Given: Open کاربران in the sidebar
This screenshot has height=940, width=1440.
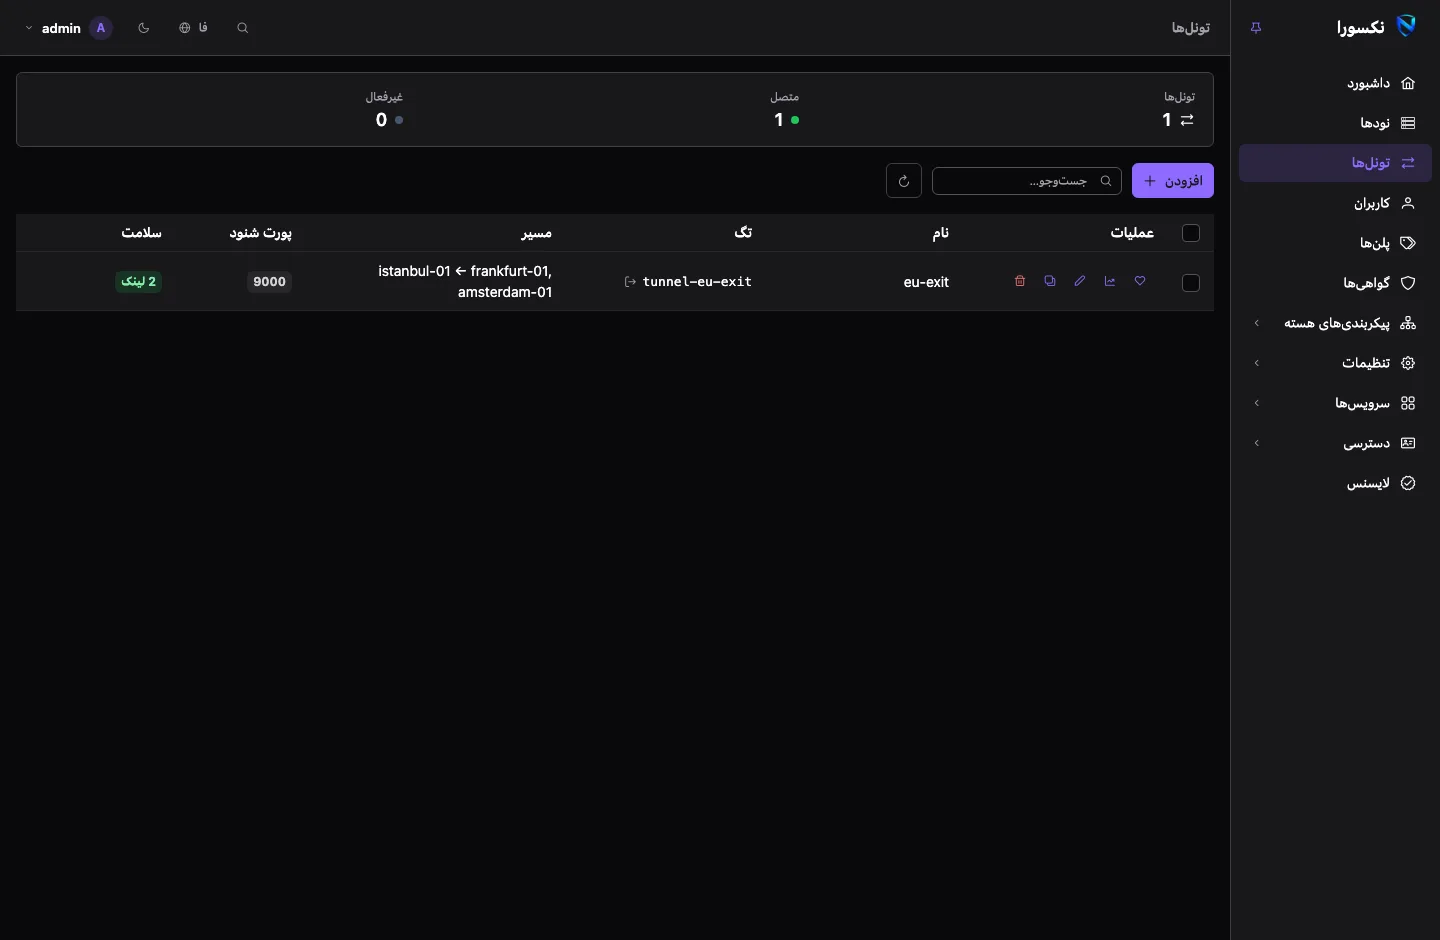Looking at the screenshot, I should (x=1335, y=203).
